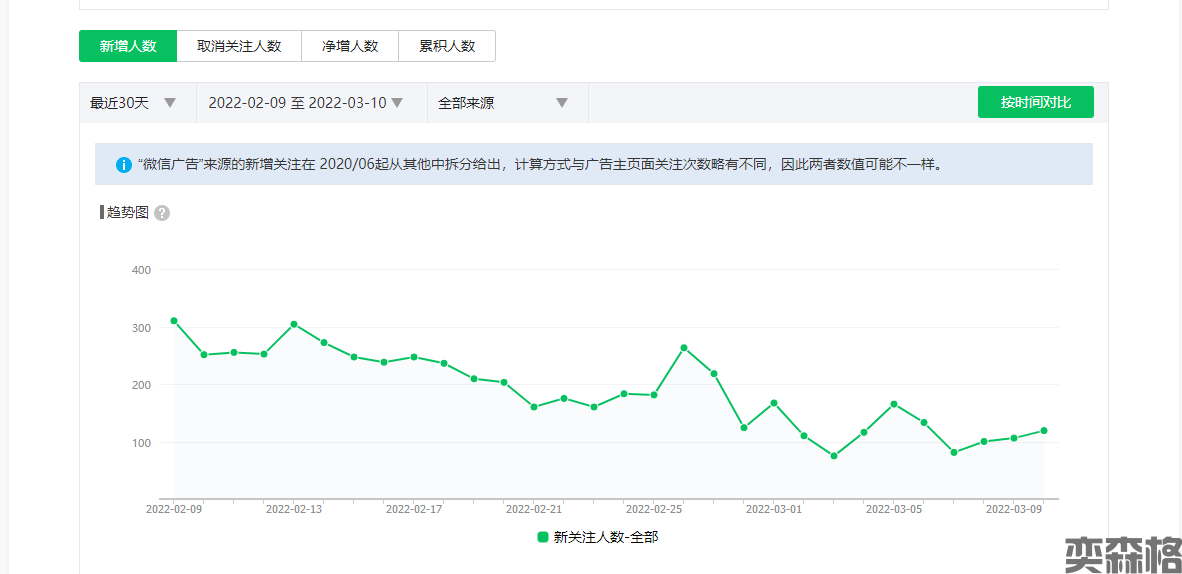This screenshot has width=1182, height=574.
Task: Click the data point above 2022-03-05
Action: point(894,404)
